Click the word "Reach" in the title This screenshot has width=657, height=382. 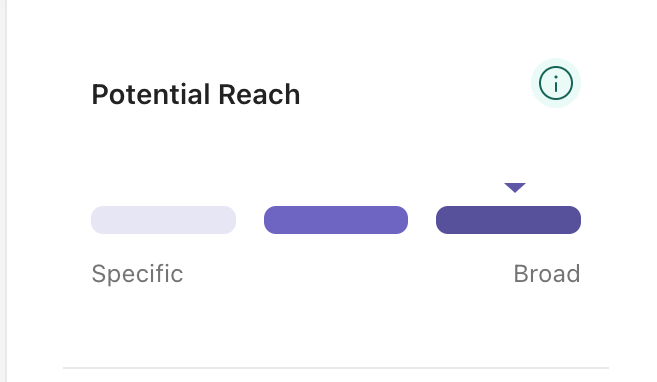[x=259, y=94]
